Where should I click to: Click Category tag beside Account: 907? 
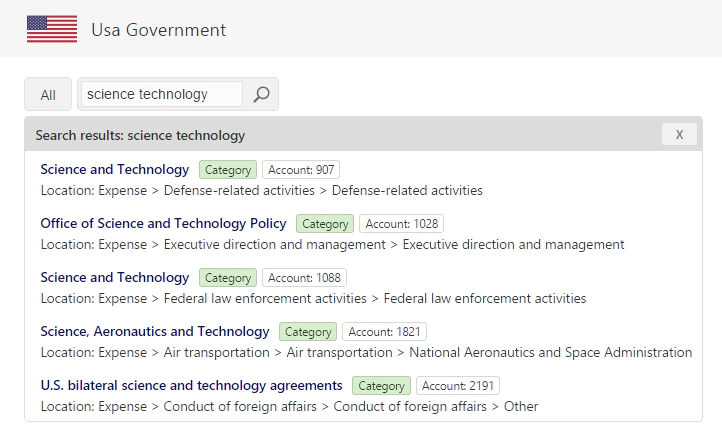(x=228, y=169)
